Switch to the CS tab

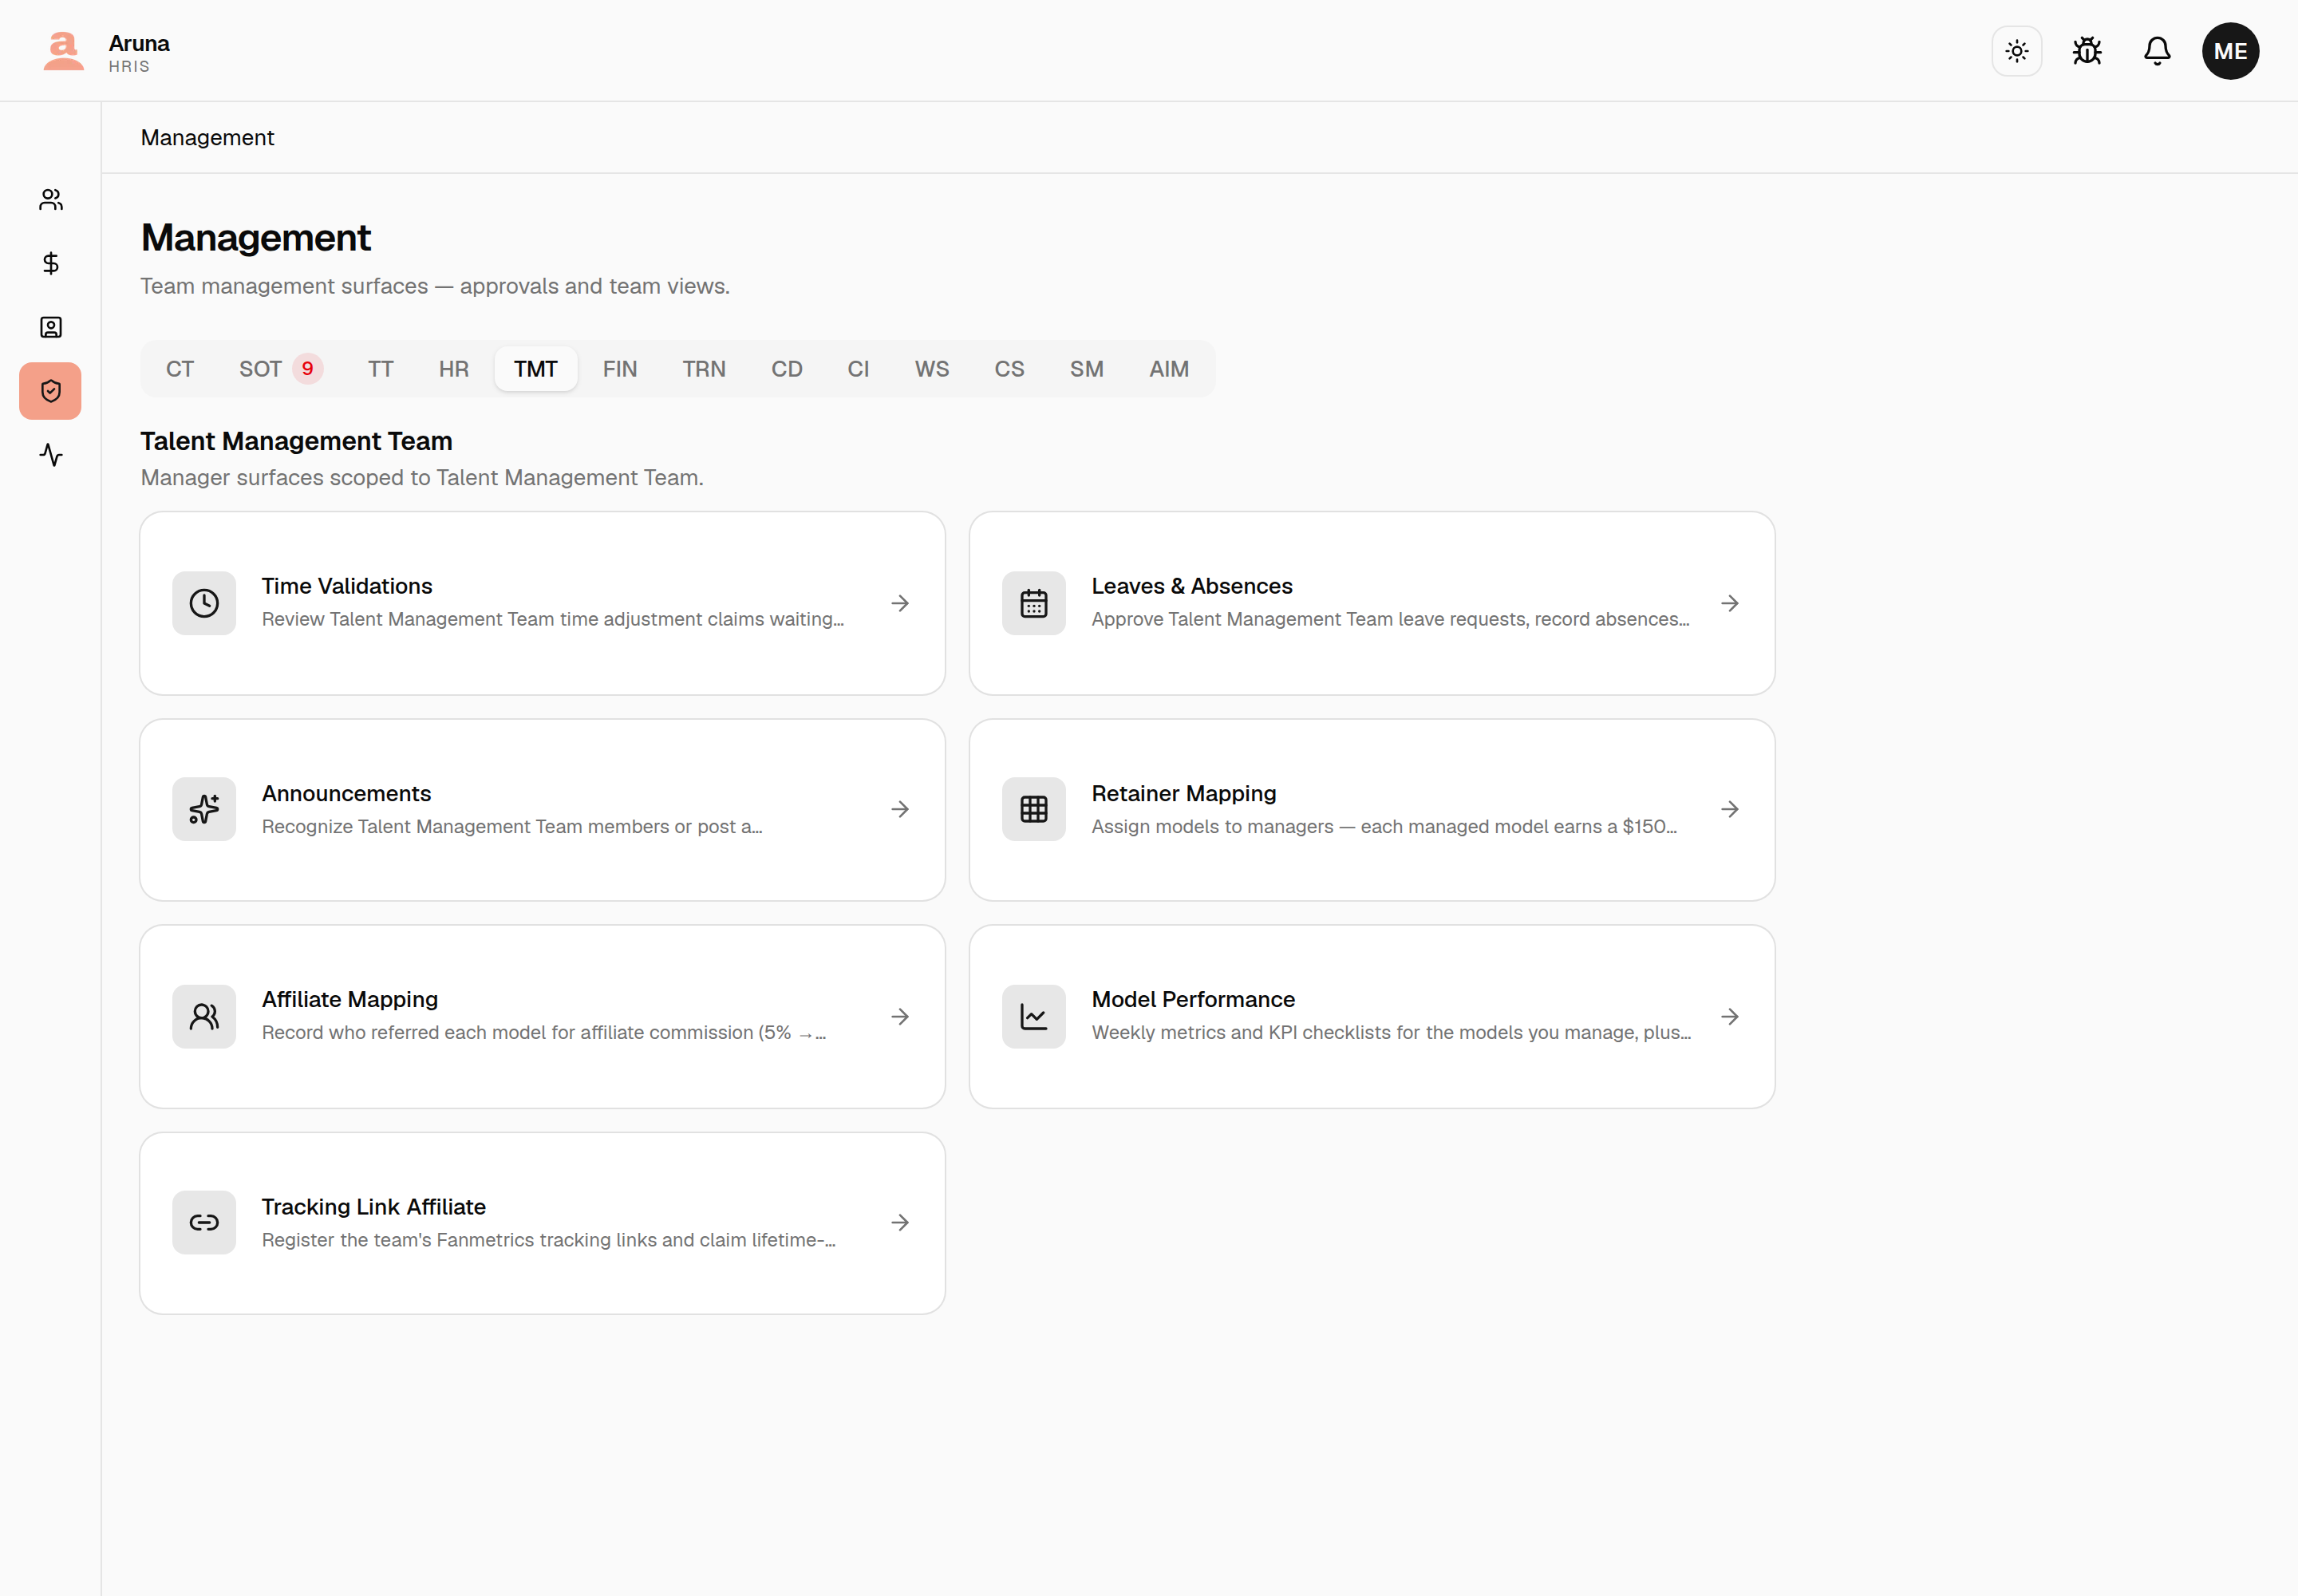point(1009,369)
